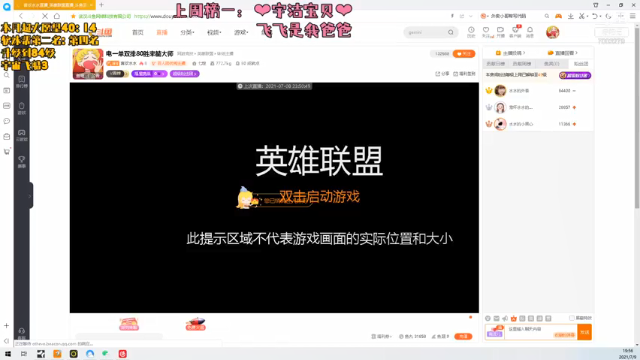Switch to fourth ranking tab in side panel
Image resolution: width=640 pixels, height=360 pixels.
coord(581,64)
